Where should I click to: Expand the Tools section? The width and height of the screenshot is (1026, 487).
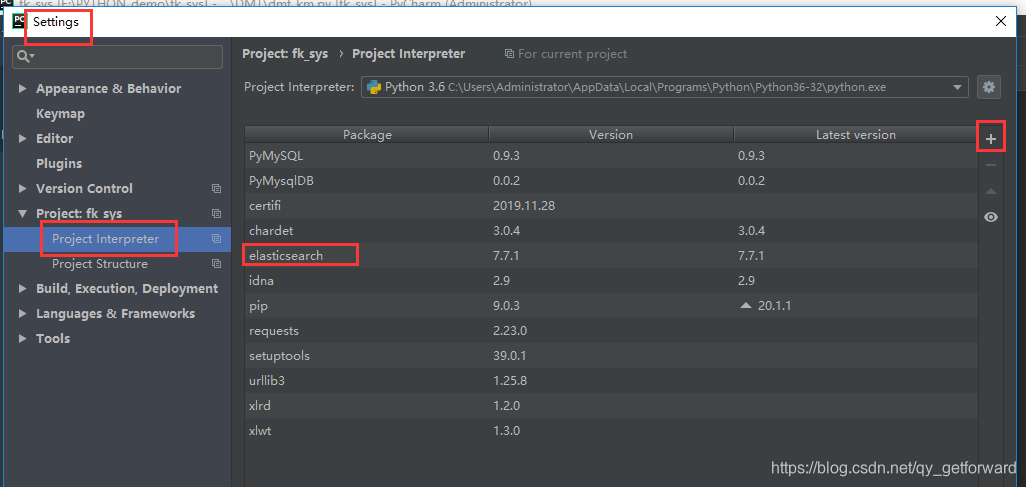point(23,338)
